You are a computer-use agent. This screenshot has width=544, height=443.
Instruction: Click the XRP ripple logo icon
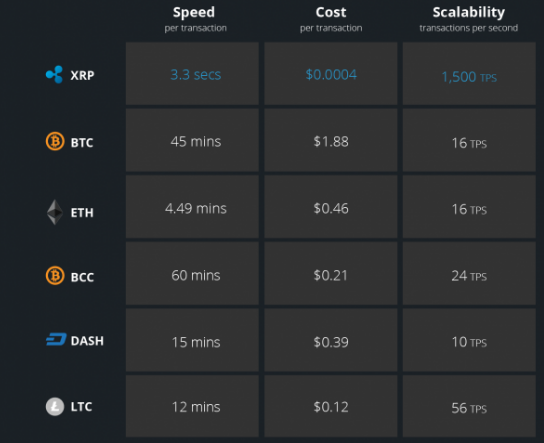[54, 74]
